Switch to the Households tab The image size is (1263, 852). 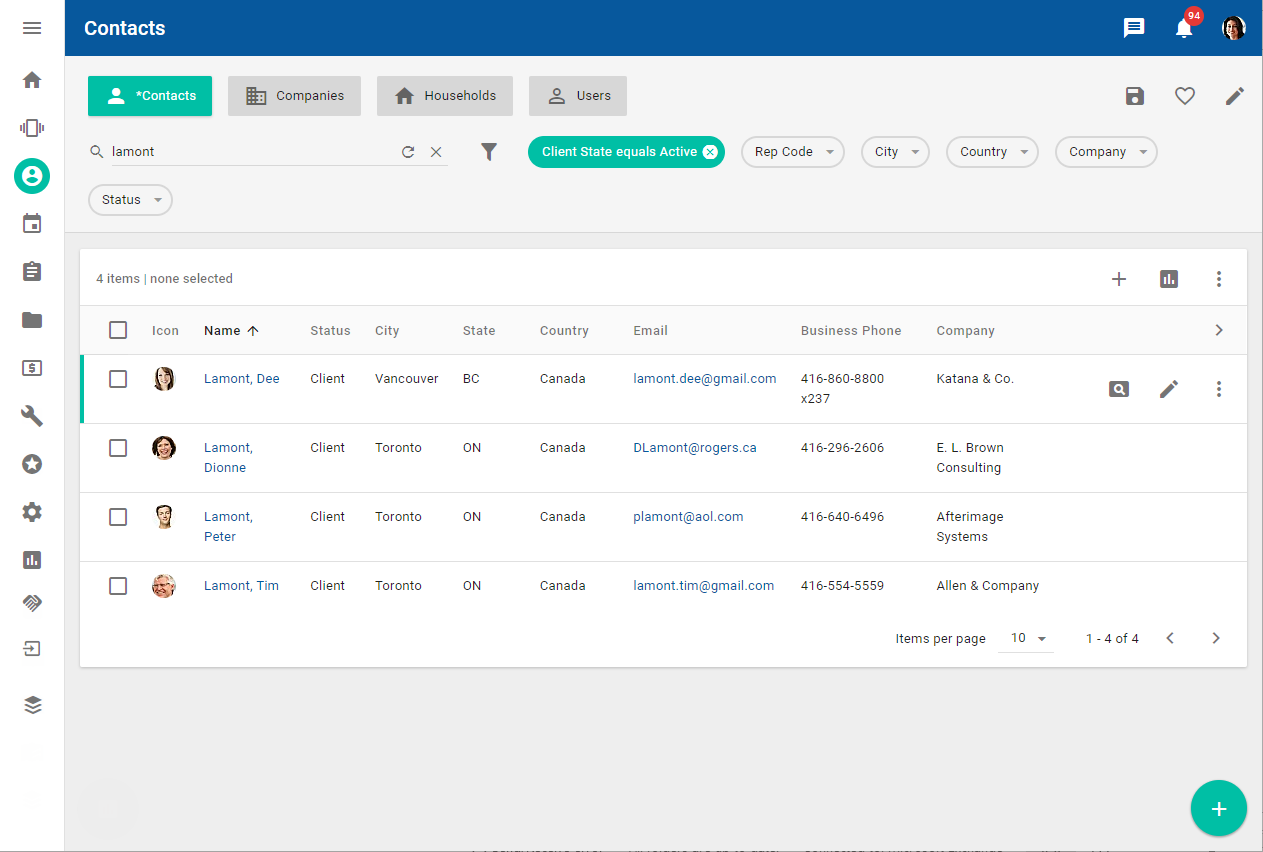pyautogui.click(x=444, y=96)
